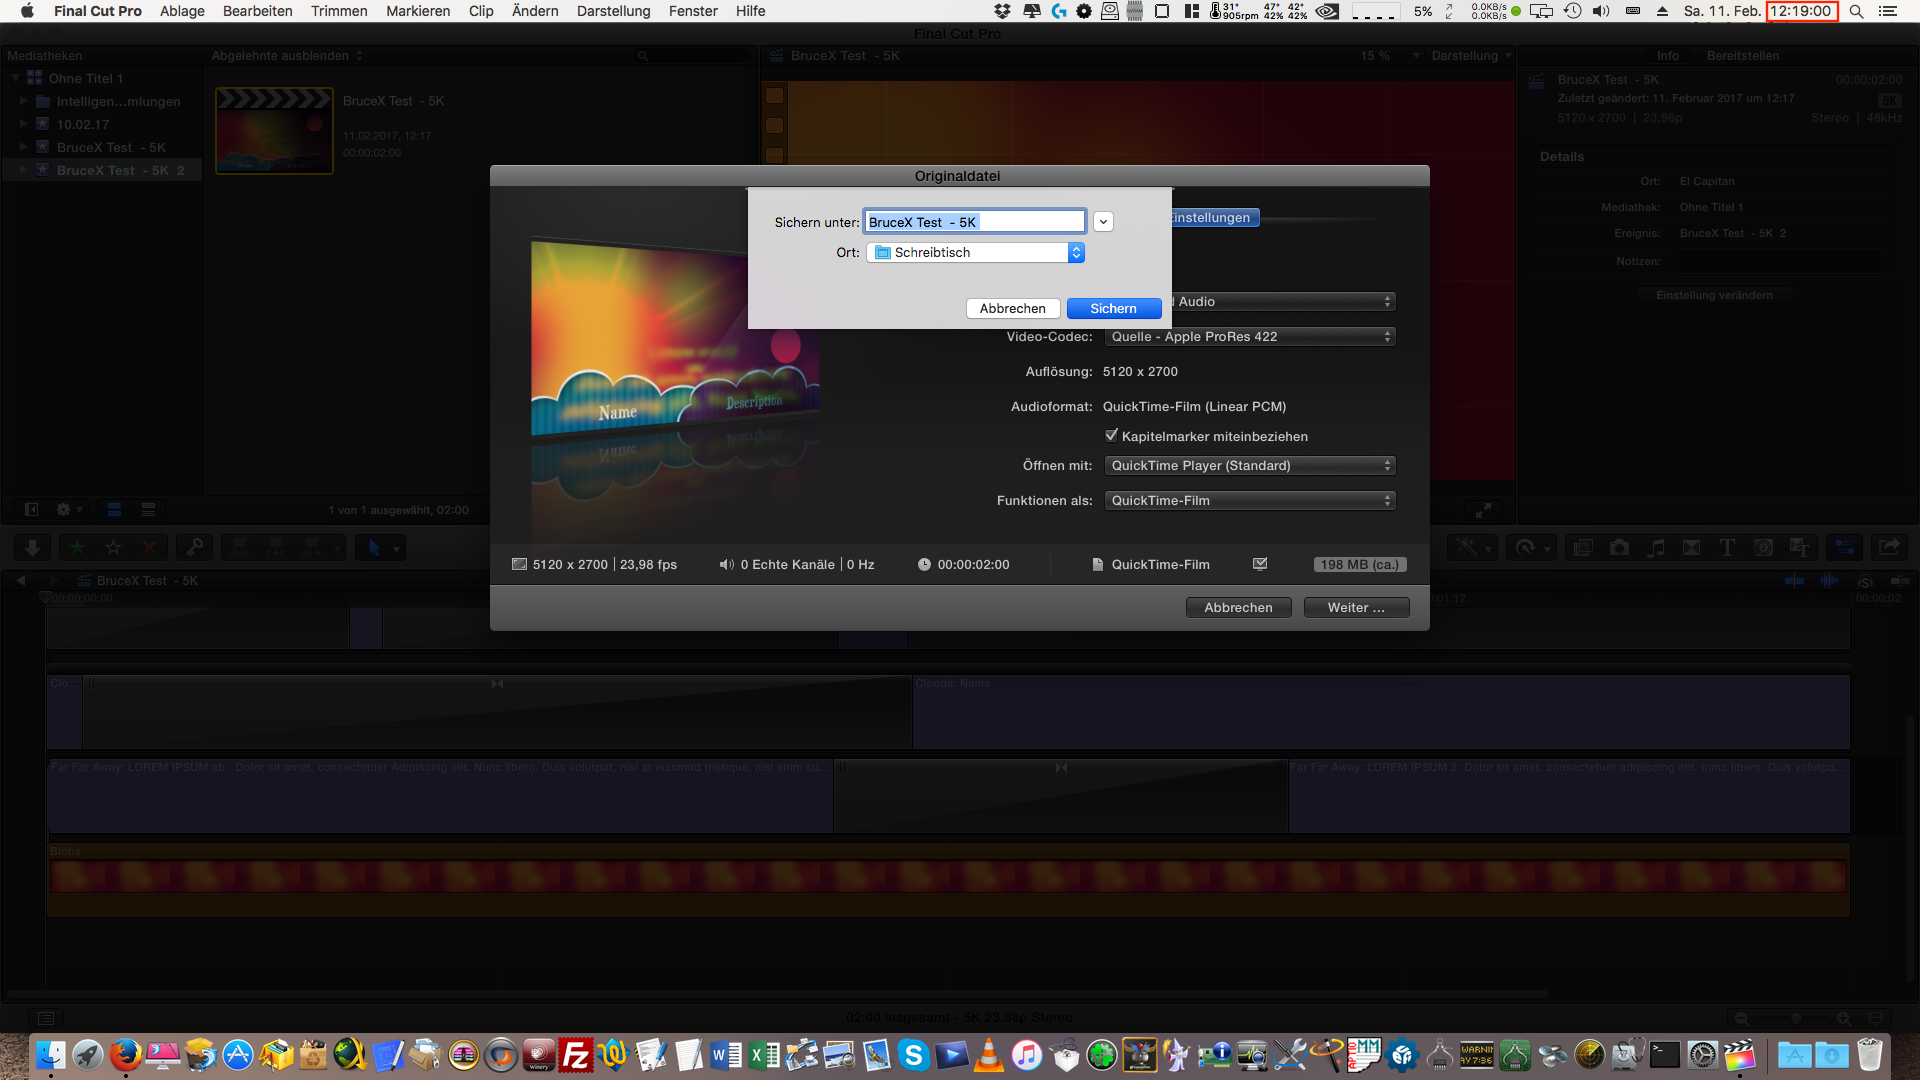Open the Transitions browser icon
This screenshot has width=1920, height=1080.
[x=1691, y=548]
